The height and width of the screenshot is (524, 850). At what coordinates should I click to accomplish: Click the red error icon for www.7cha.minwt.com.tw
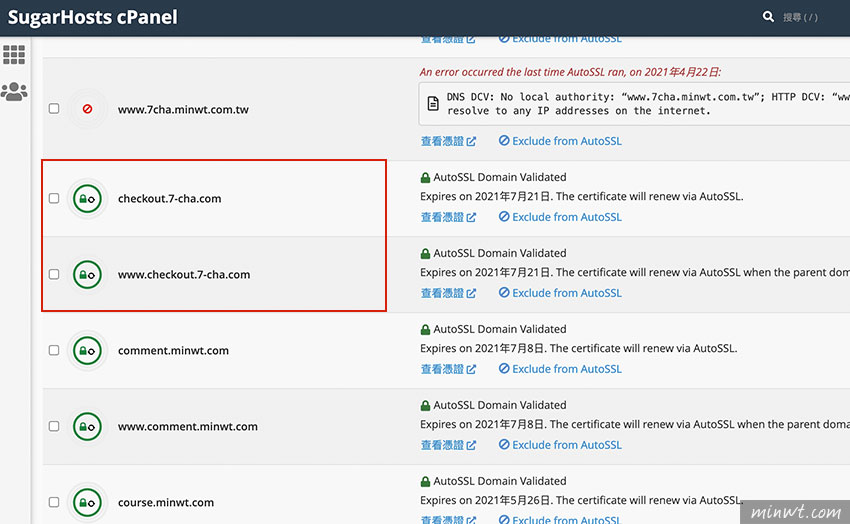(x=87, y=109)
